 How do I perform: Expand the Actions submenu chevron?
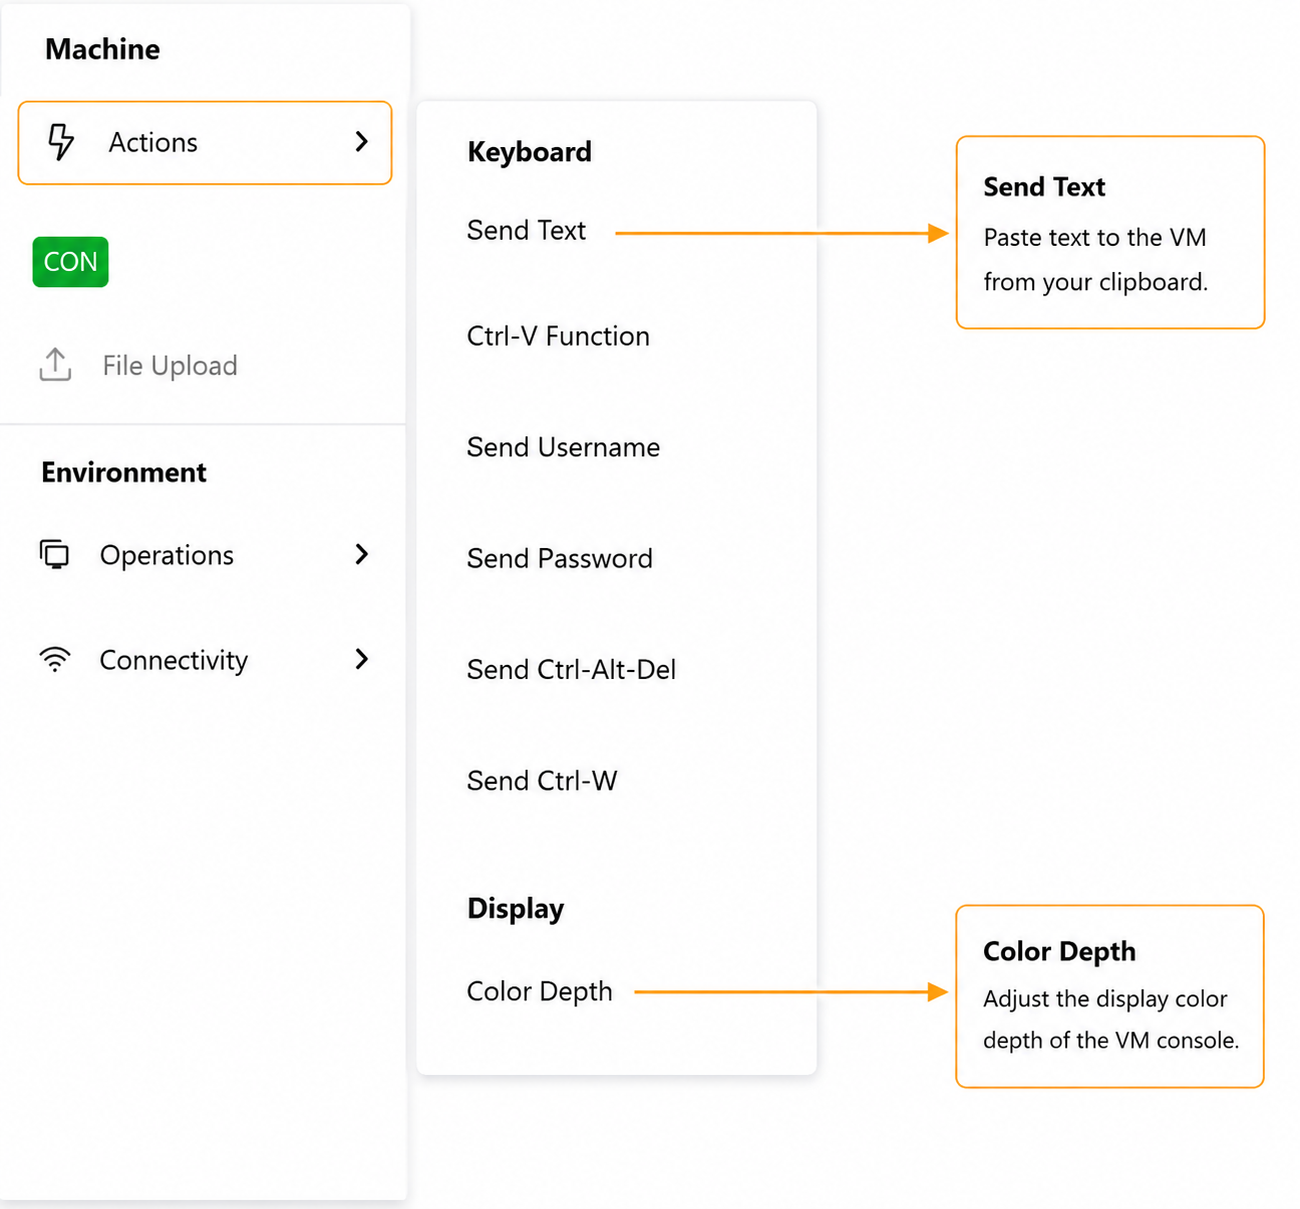tap(362, 142)
